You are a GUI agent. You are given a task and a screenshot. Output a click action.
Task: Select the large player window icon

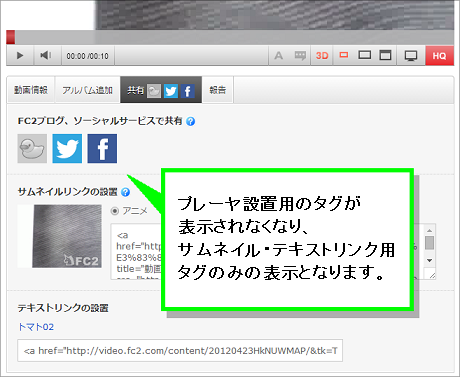[385, 55]
